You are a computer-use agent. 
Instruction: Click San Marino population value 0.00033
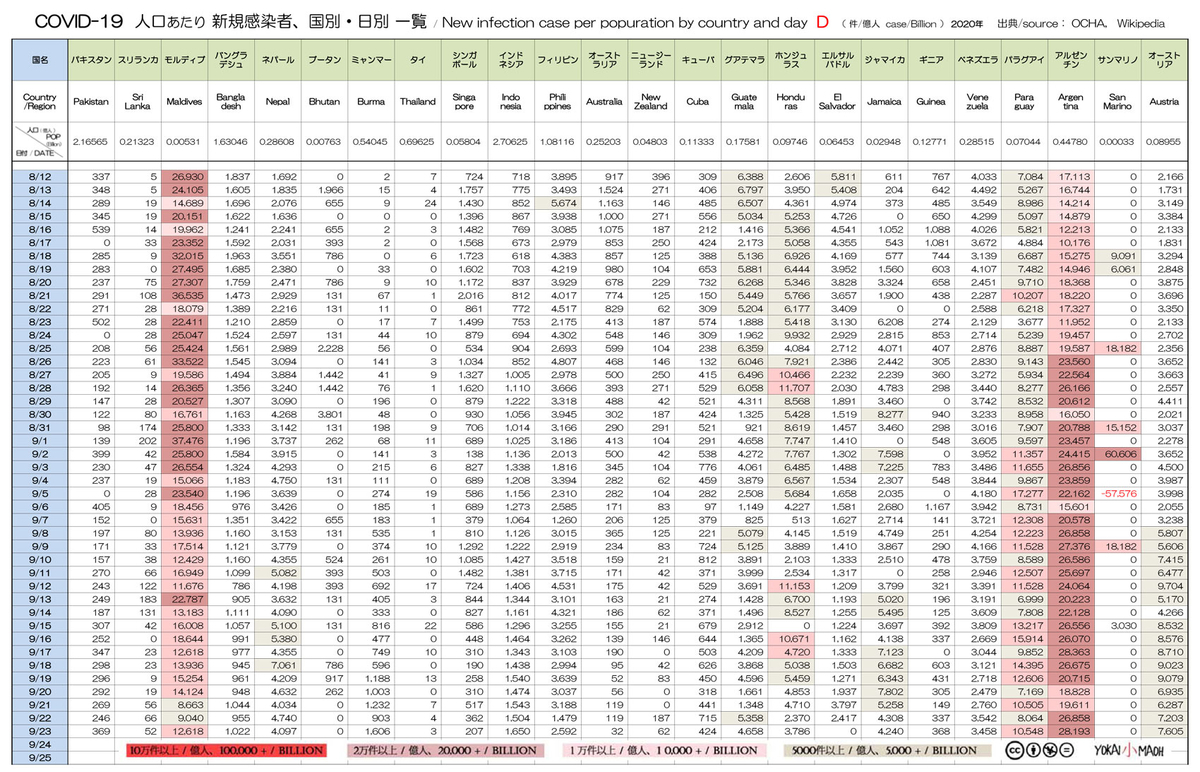coord(1117,144)
